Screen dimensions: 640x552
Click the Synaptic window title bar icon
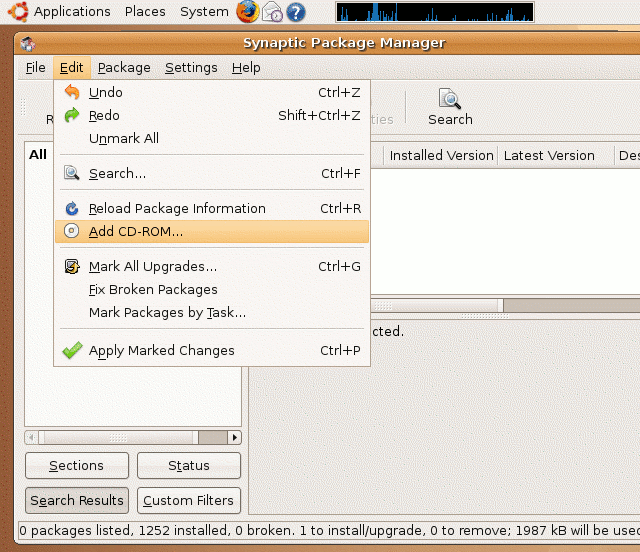pyautogui.click(x=28, y=44)
